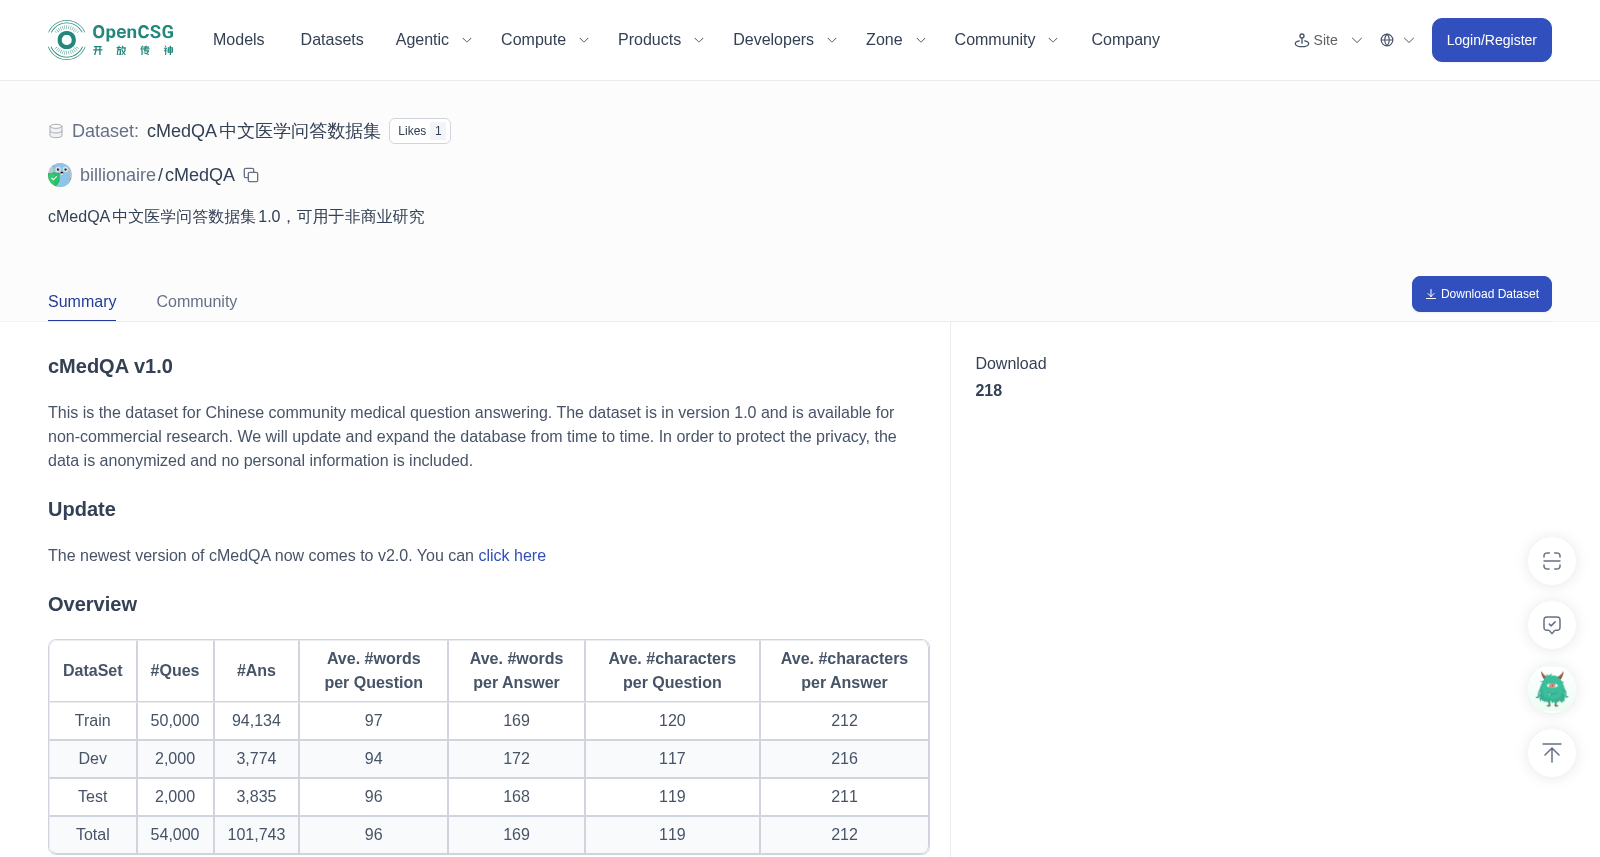The width and height of the screenshot is (1600, 857).
Task: Click the Overview heading
Action: [x=93, y=605]
